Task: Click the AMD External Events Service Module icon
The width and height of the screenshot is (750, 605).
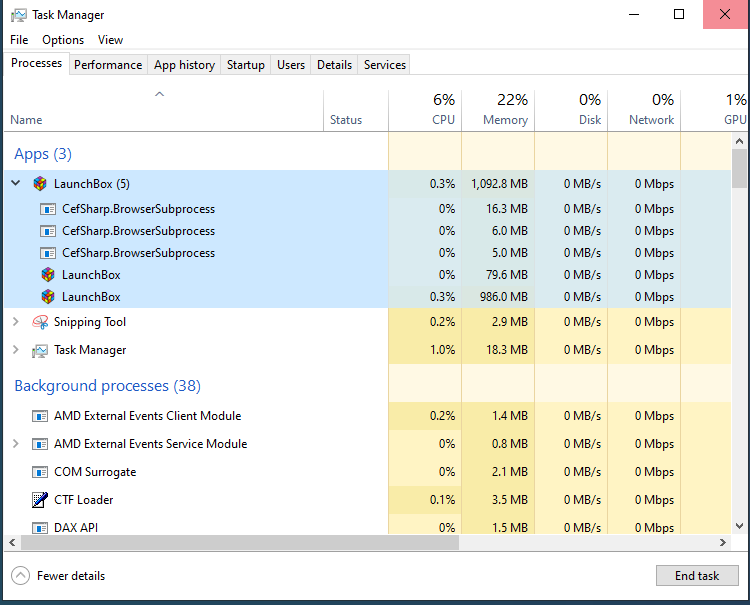Action: click(x=40, y=444)
